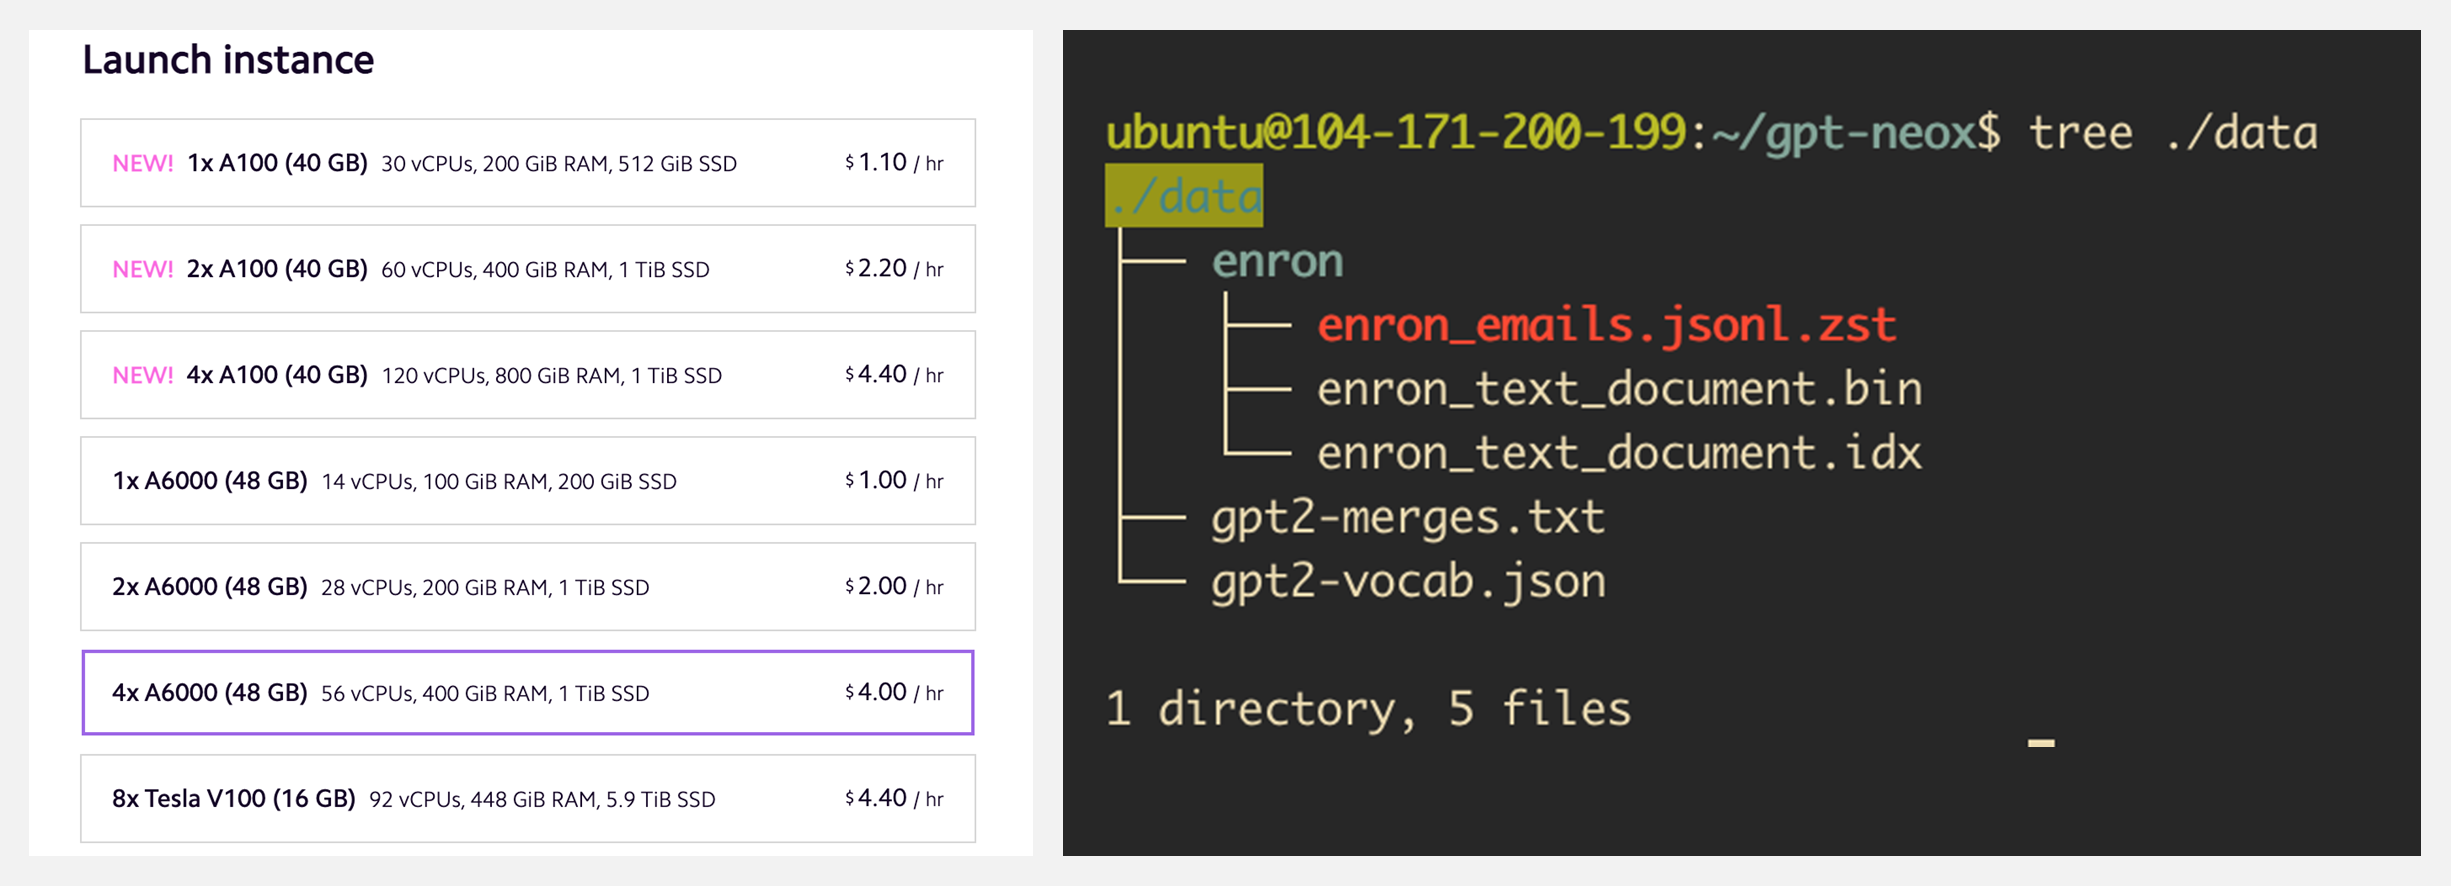Click the 8x Tesla V100 row's $4.40 / hr price
Viewport: 2451px width, 886px height.
pos(894,799)
